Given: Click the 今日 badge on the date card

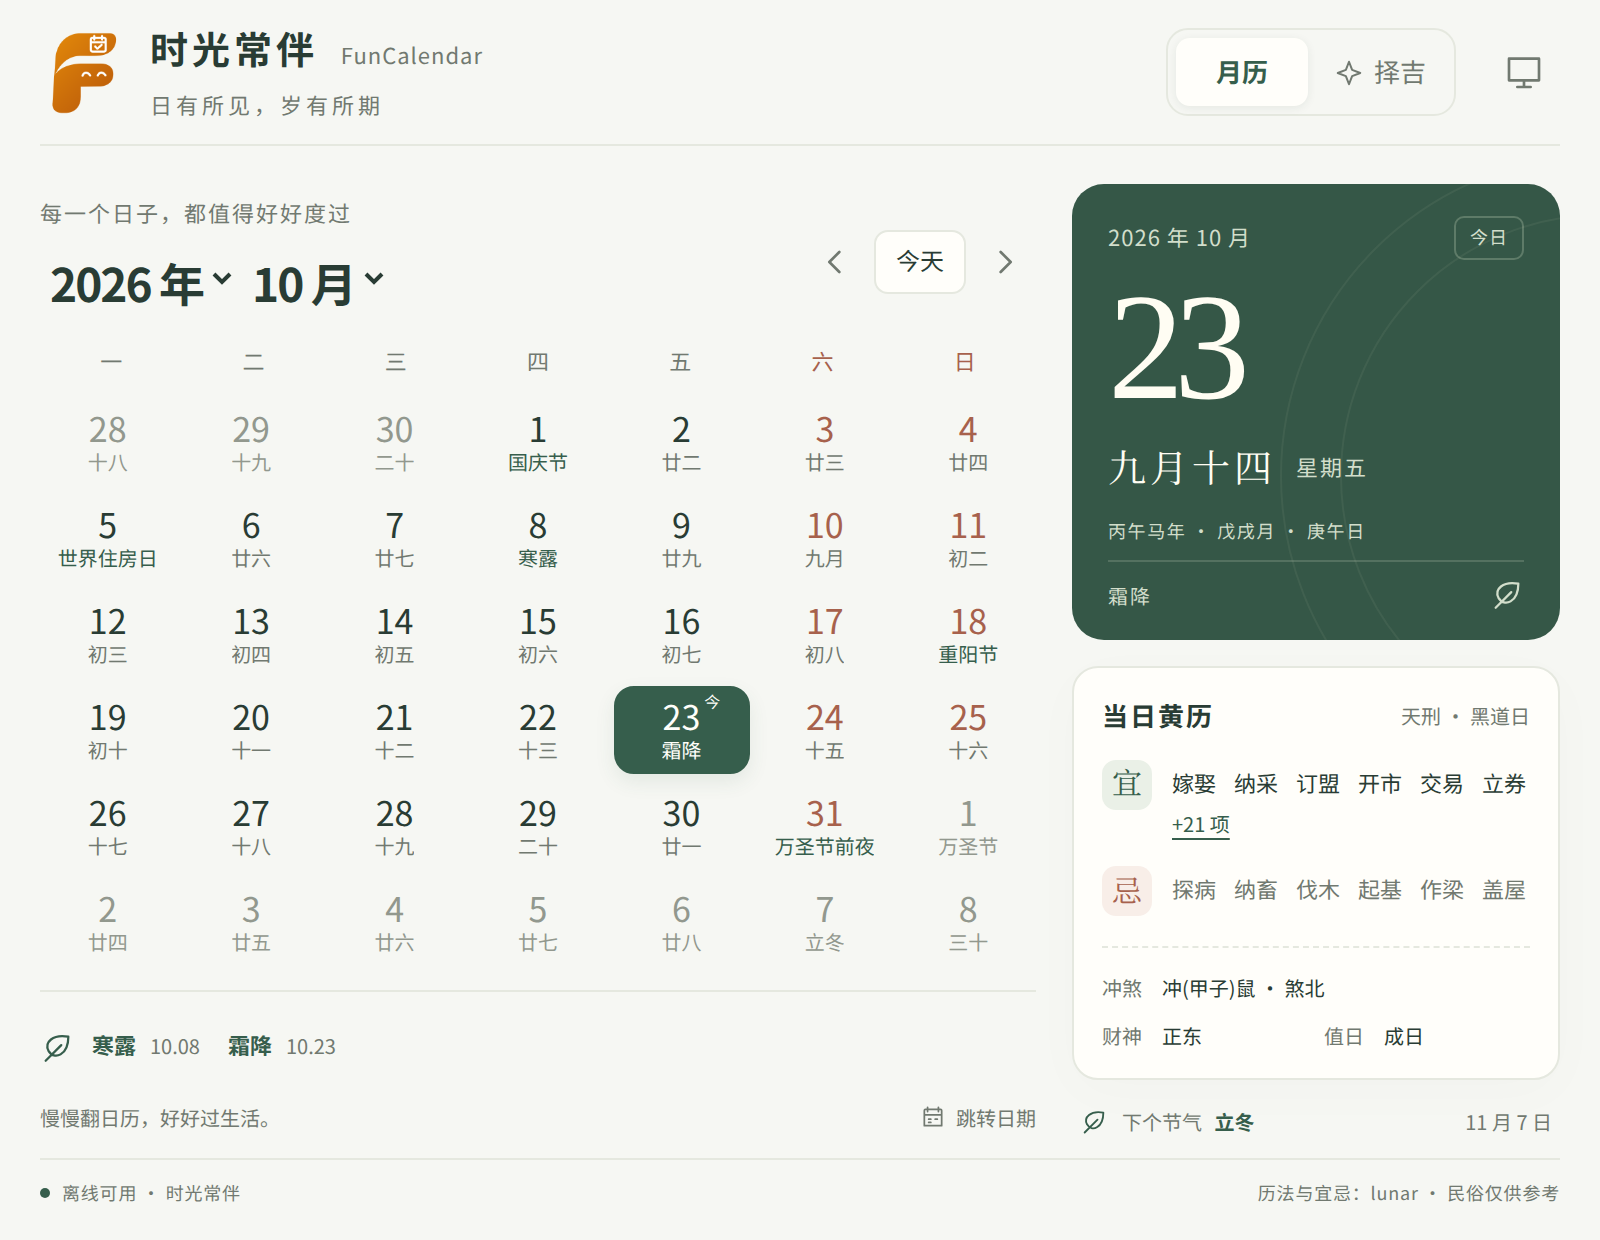Looking at the screenshot, I should 1488,238.
